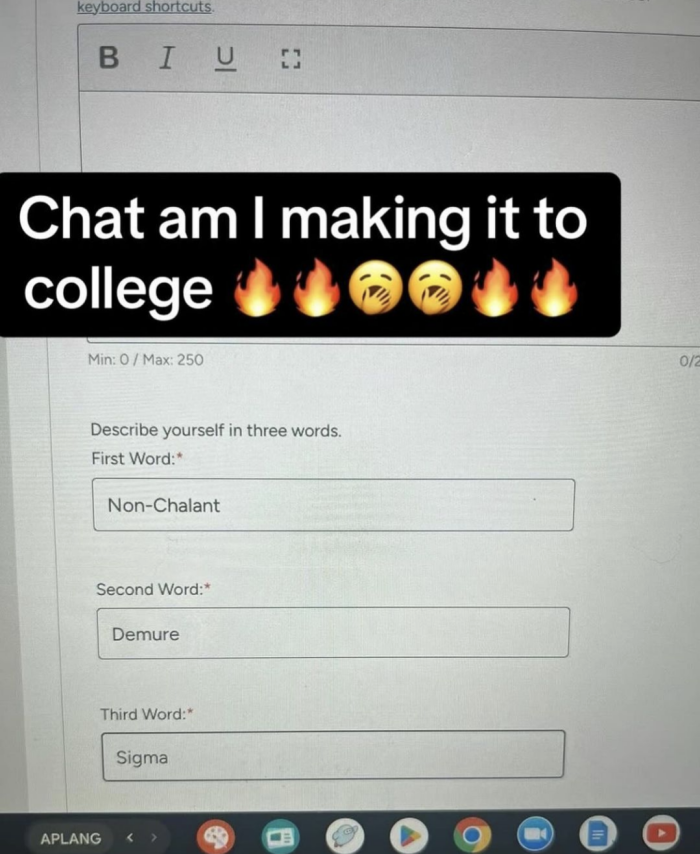Launch the paint palette app from shelf

tap(216, 836)
